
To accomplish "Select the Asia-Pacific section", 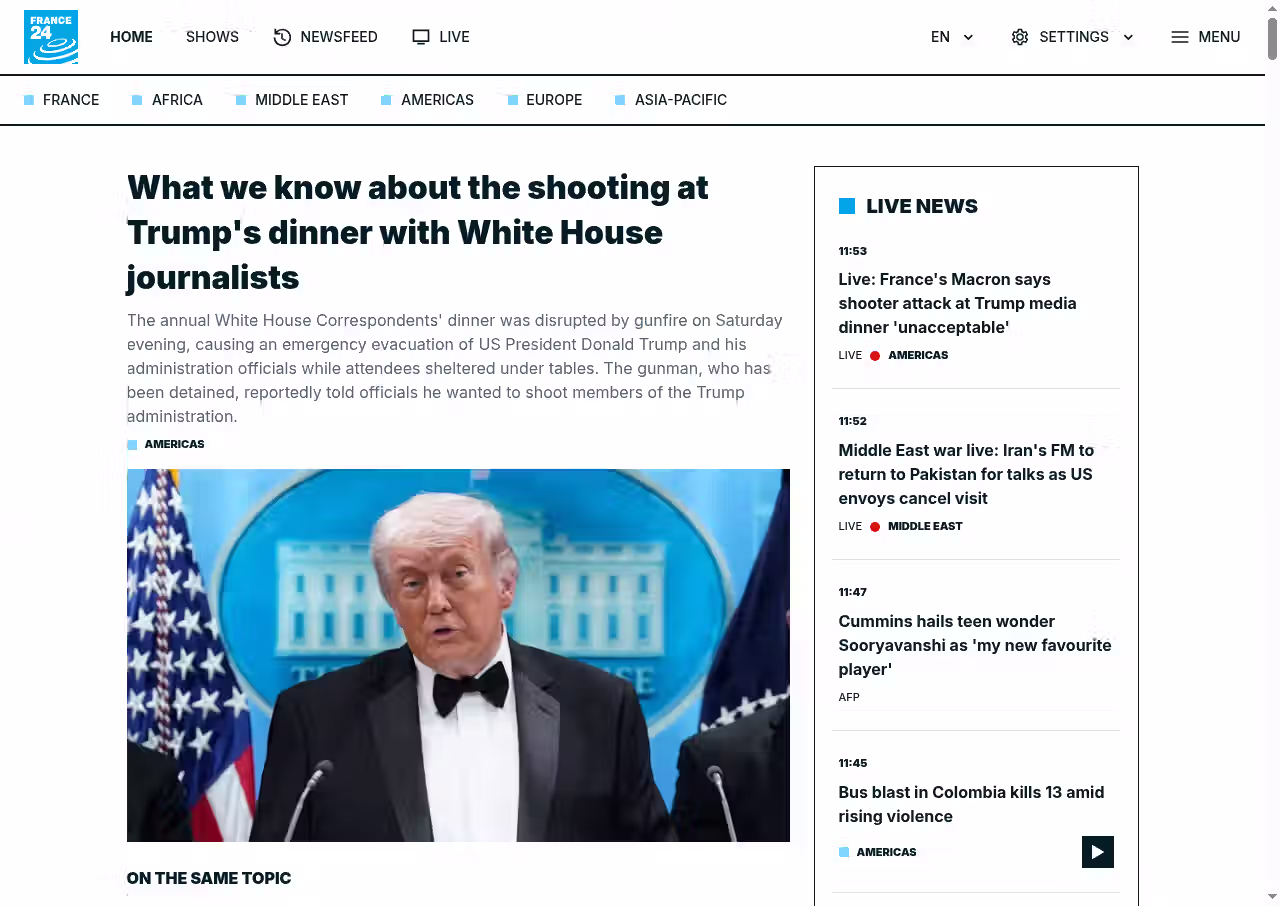I will coord(680,100).
